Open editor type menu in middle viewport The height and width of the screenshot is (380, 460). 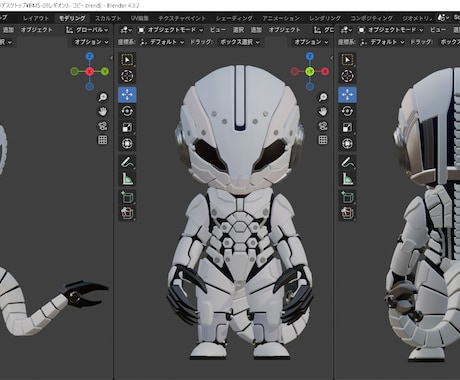126,30
